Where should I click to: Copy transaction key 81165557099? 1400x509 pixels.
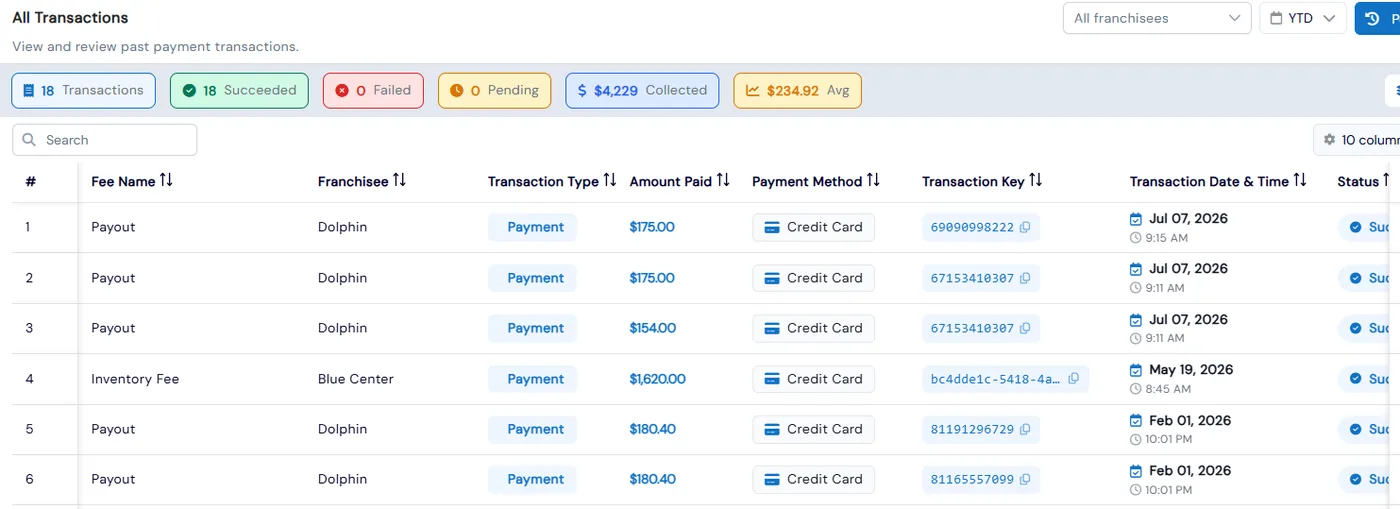tap(1024, 479)
